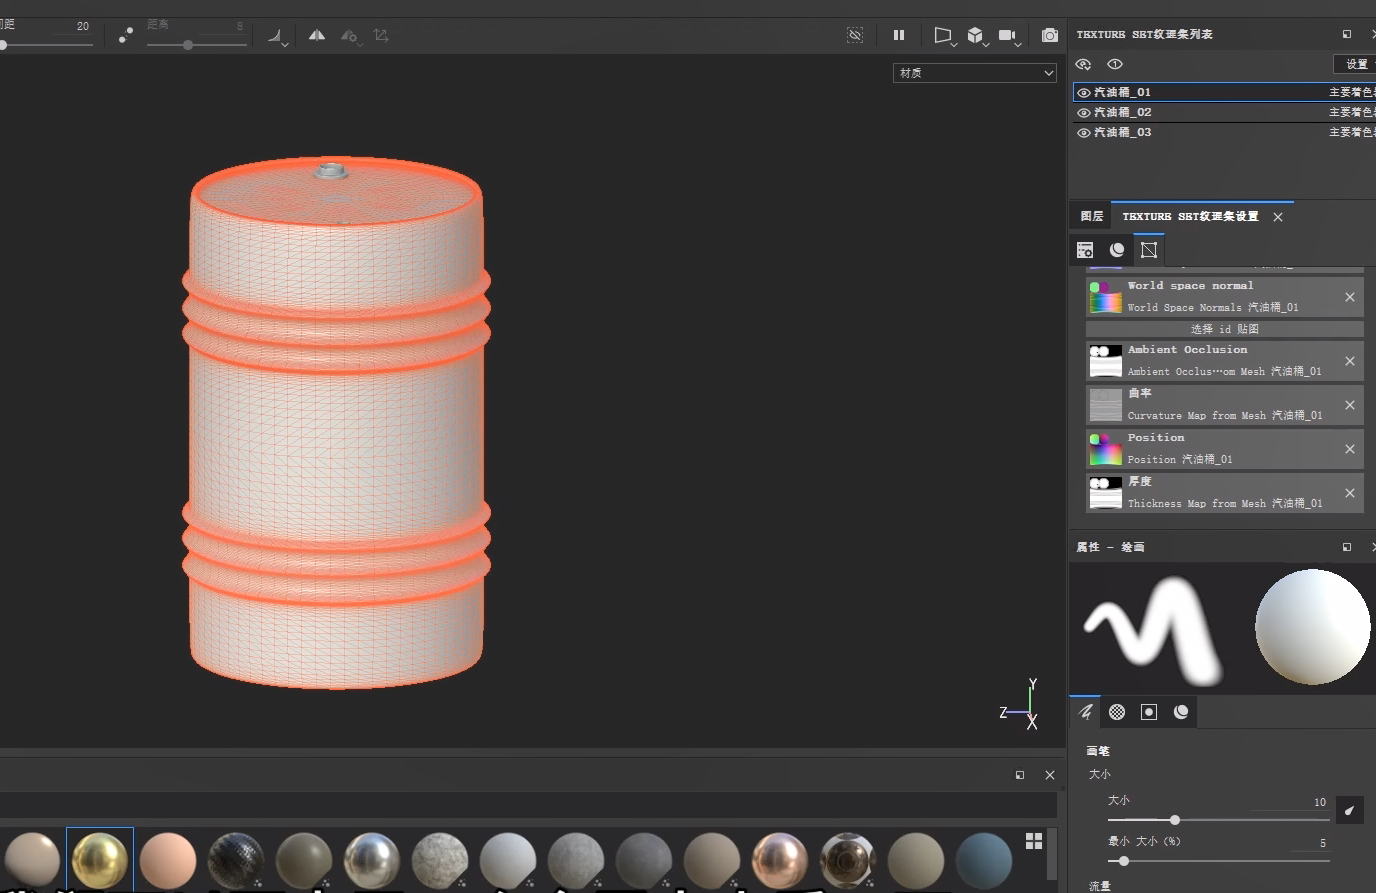Switch to the 图层 tab

click(x=1091, y=216)
